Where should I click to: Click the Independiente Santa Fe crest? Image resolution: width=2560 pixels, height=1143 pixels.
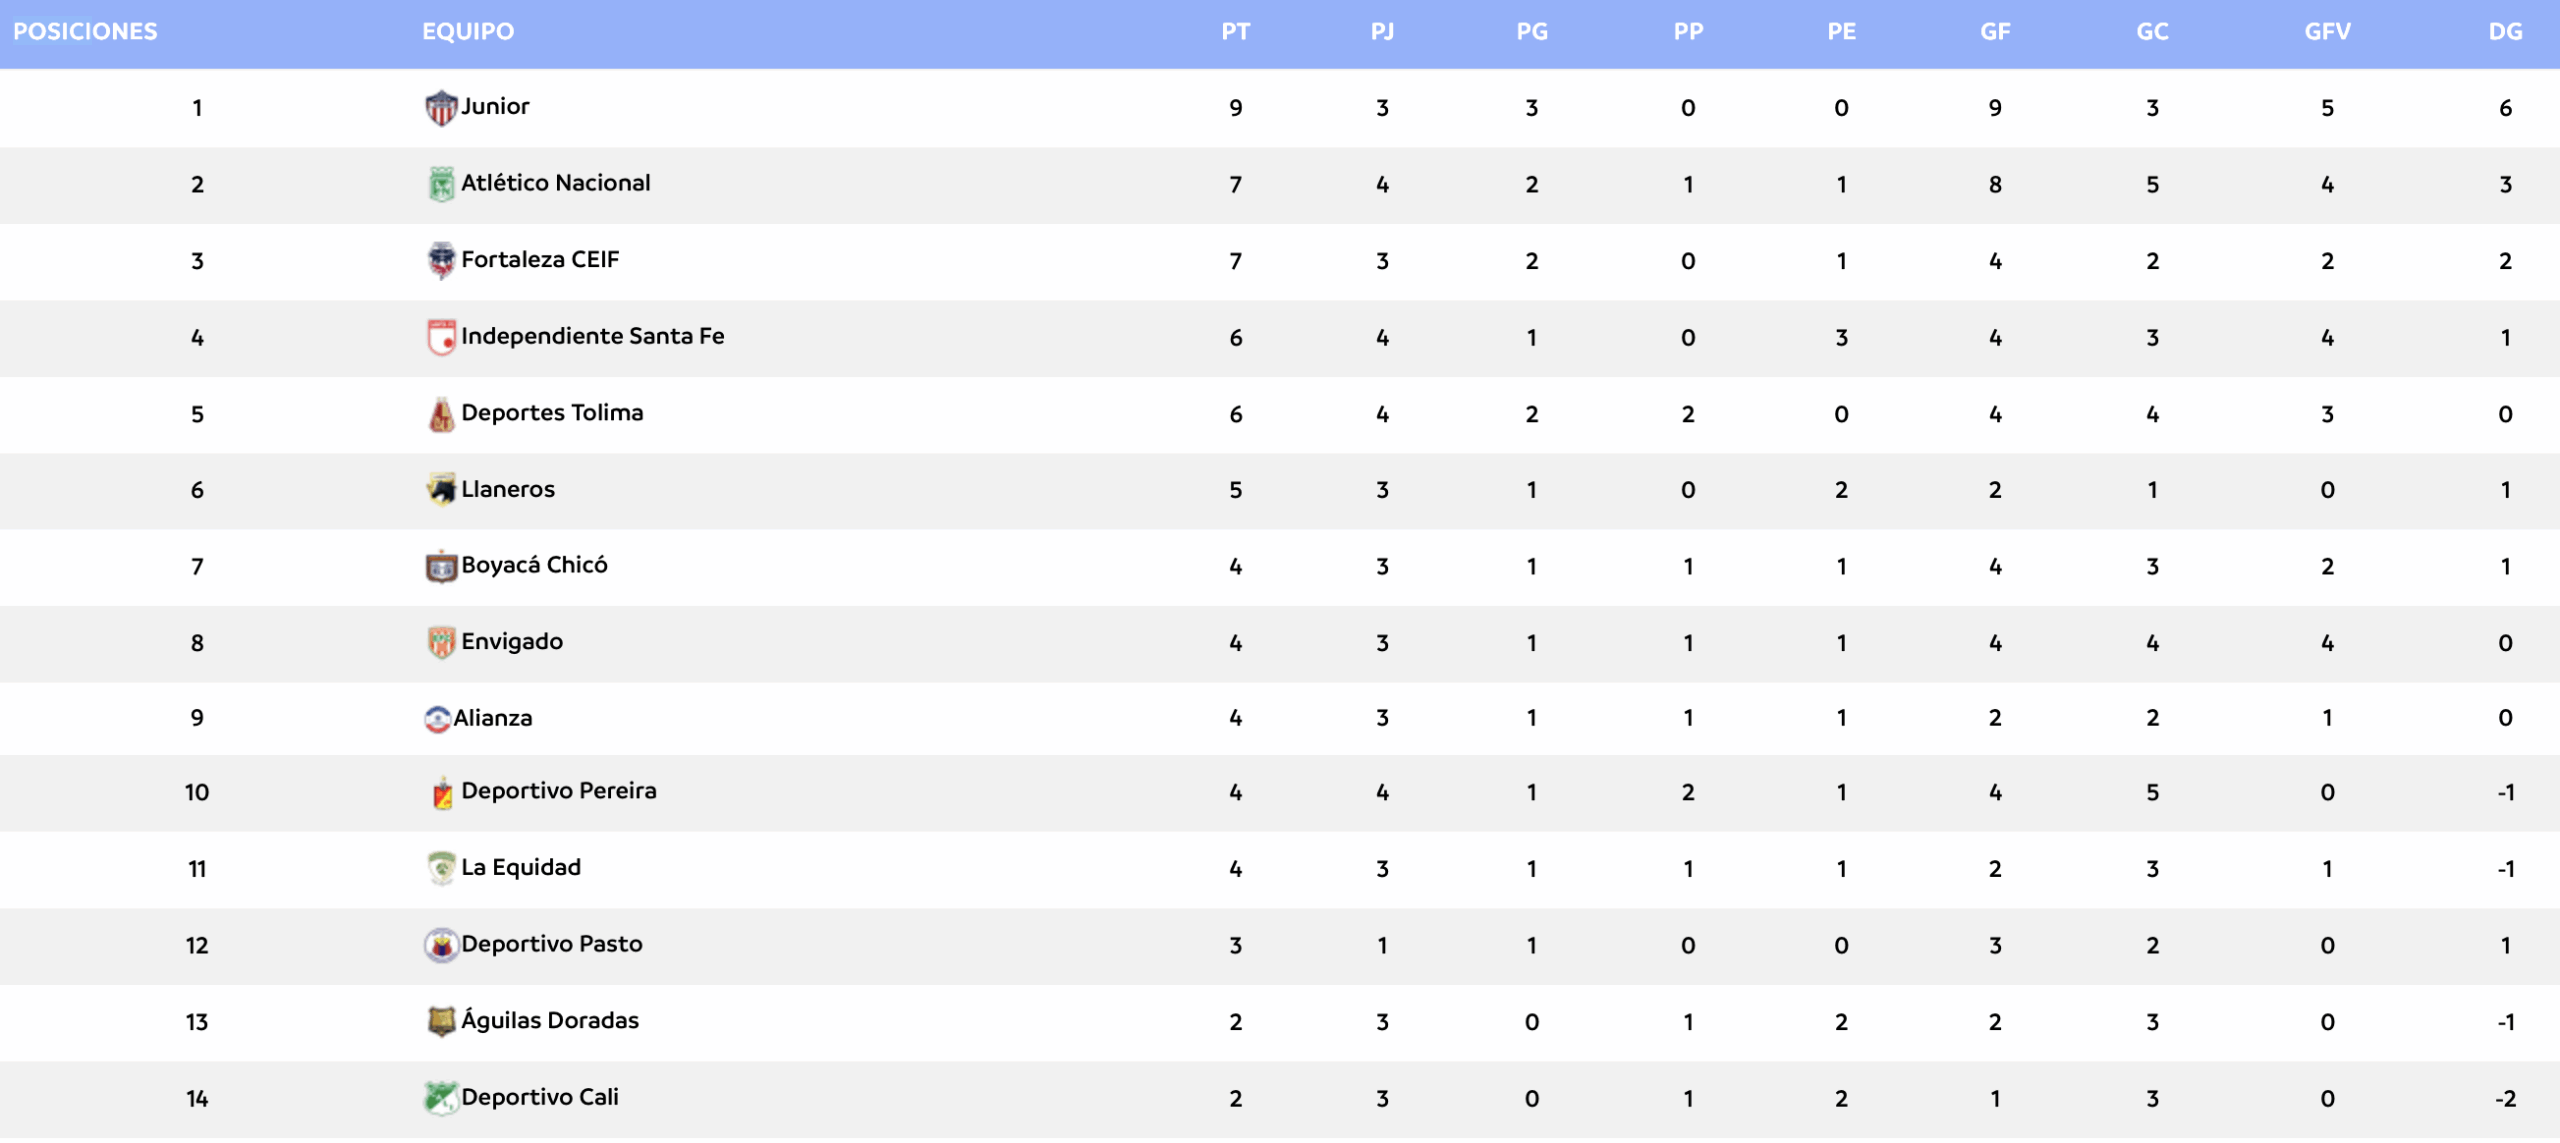click(x=440, y=337)
